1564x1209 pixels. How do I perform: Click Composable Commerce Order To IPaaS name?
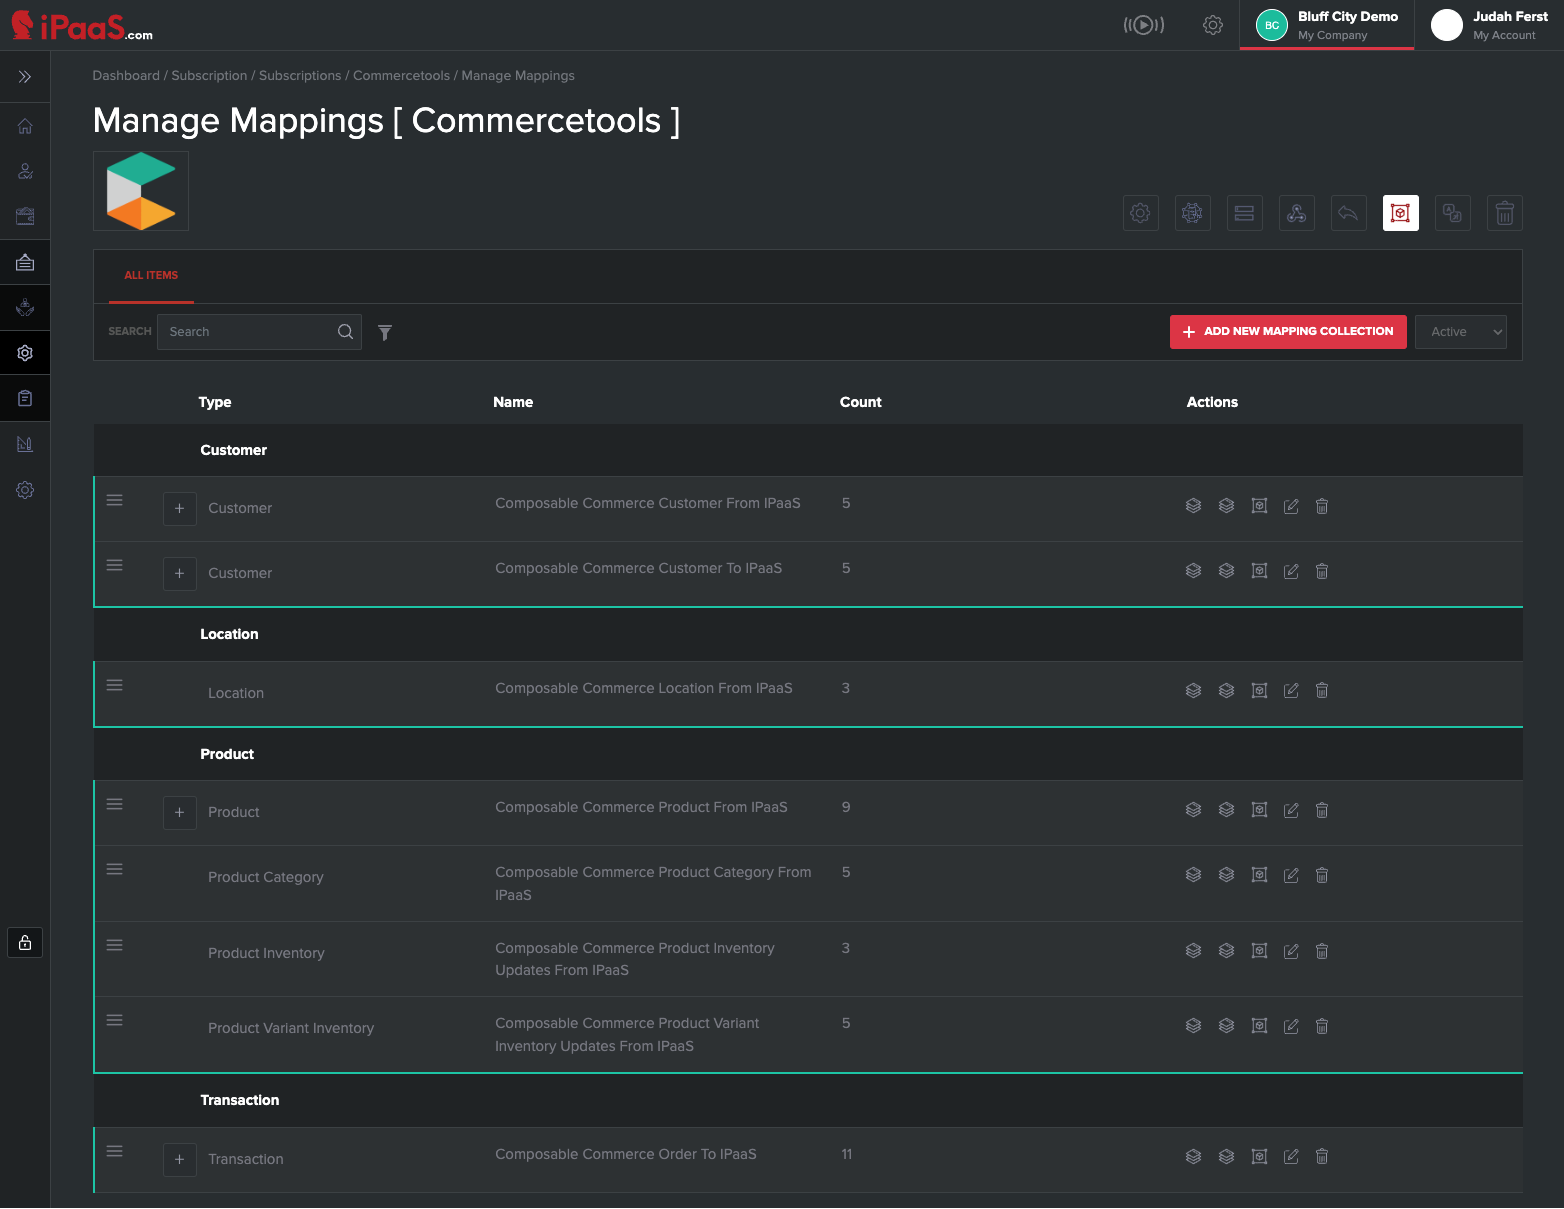coord(626,1154)
